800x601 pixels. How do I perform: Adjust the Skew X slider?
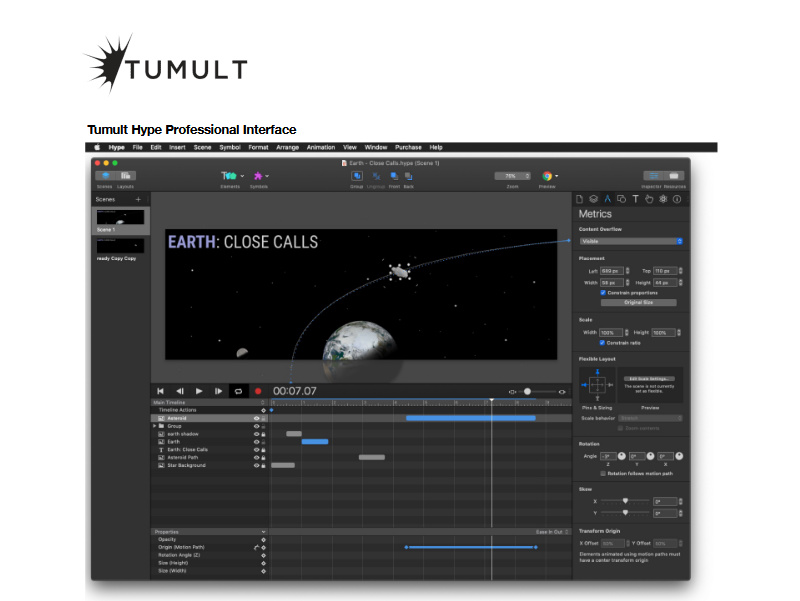point(625,501)
